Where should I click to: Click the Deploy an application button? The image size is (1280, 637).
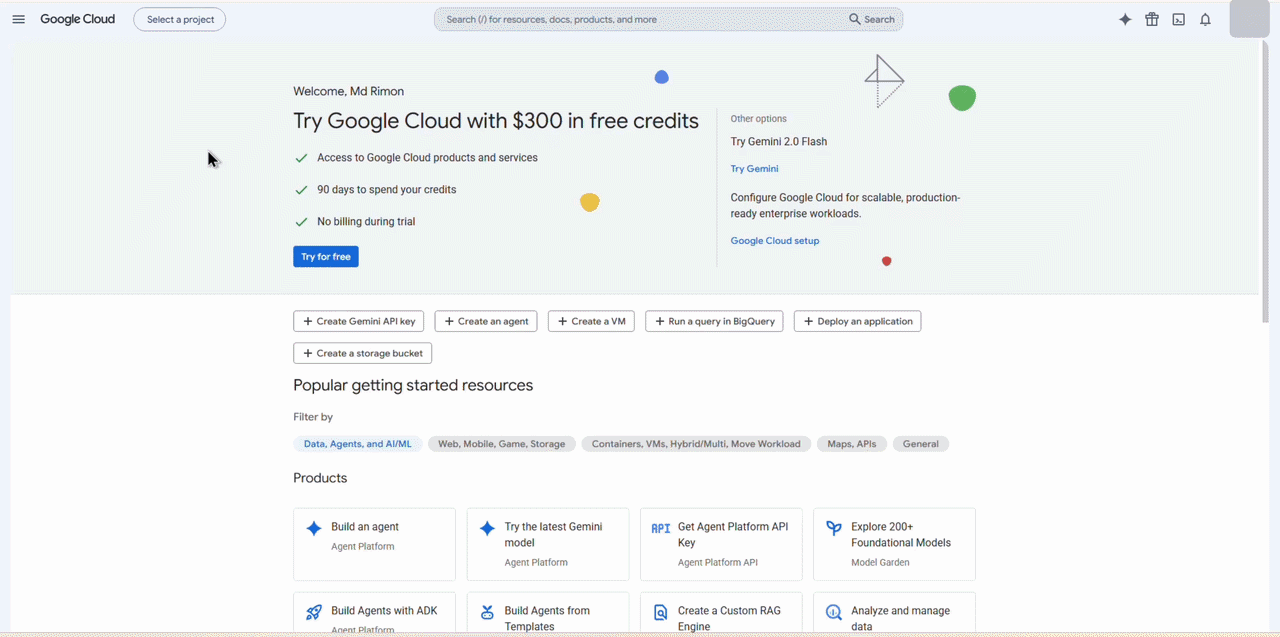[x=858, y=321]
